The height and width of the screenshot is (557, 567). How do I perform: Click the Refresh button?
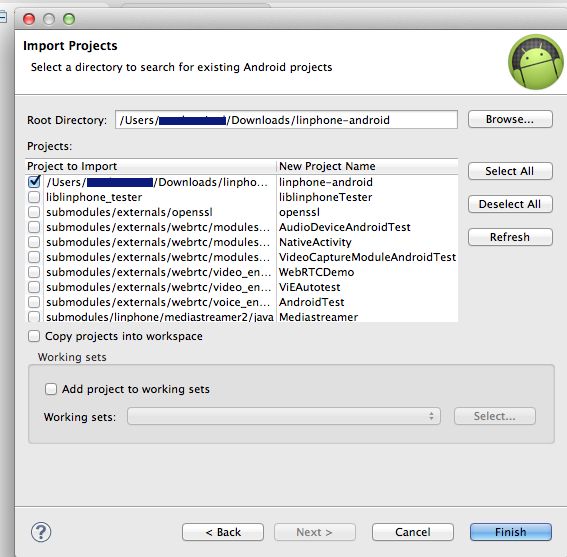pyautogui.click(x=510, y=237)
